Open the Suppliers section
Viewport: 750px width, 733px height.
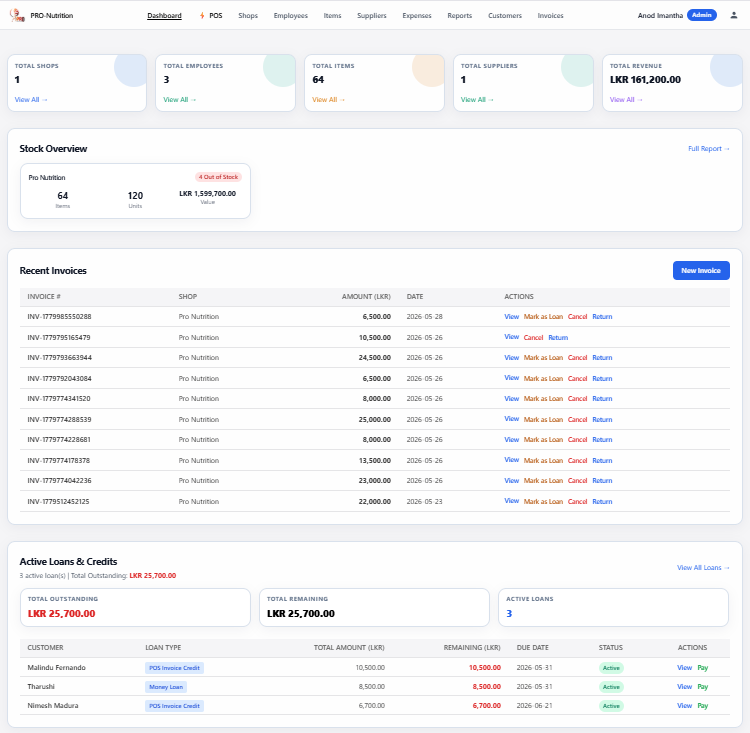click(371, 15)
